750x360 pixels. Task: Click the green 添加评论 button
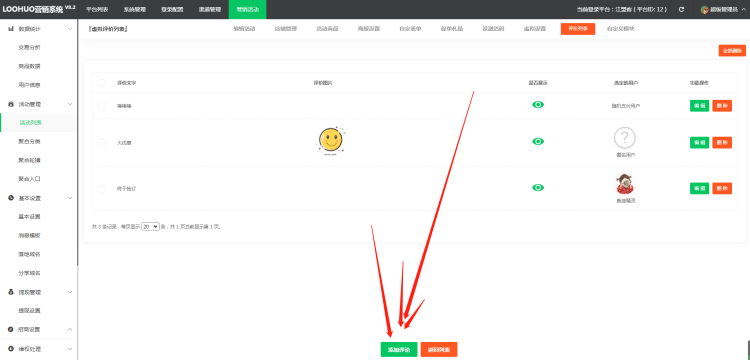coord(399,349)
